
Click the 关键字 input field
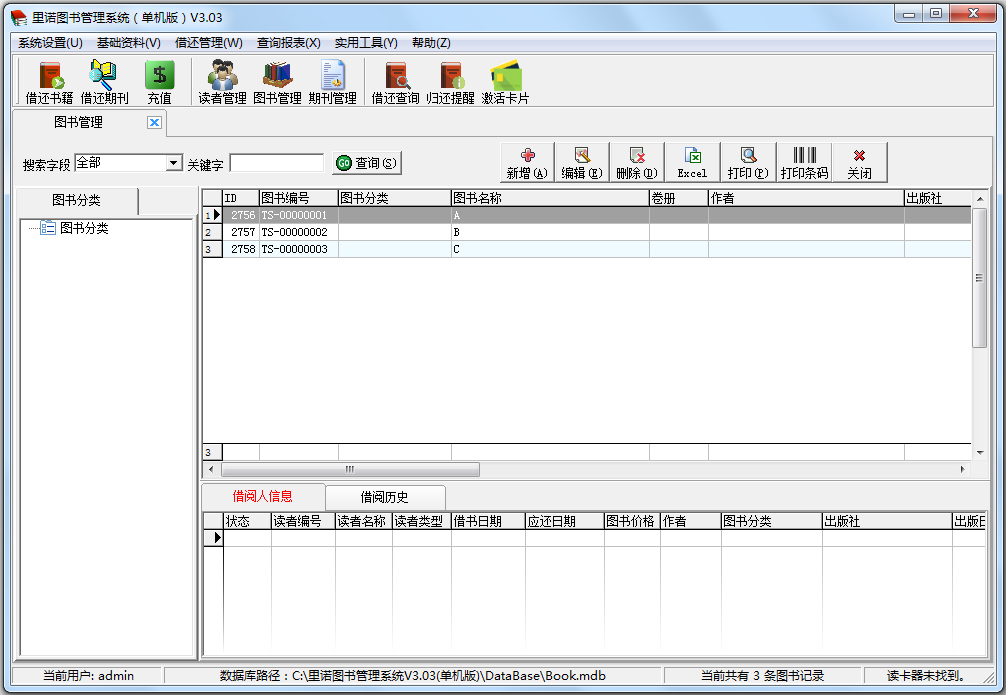(277, 163)
